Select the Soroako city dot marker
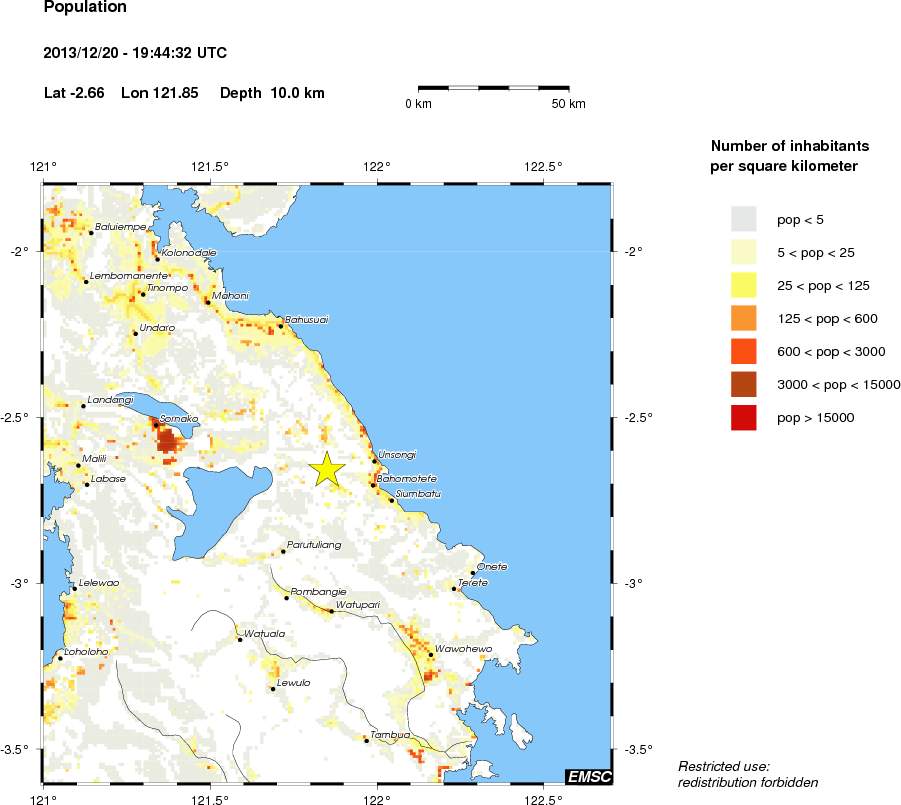 pos(156,424)
